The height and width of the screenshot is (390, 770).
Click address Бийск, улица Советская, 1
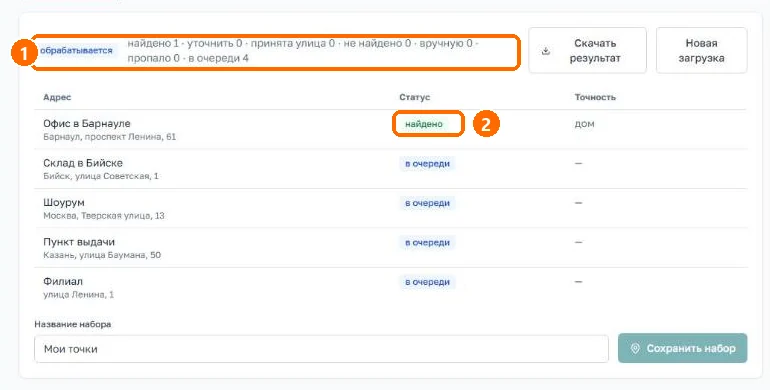(x=101, y=176)
